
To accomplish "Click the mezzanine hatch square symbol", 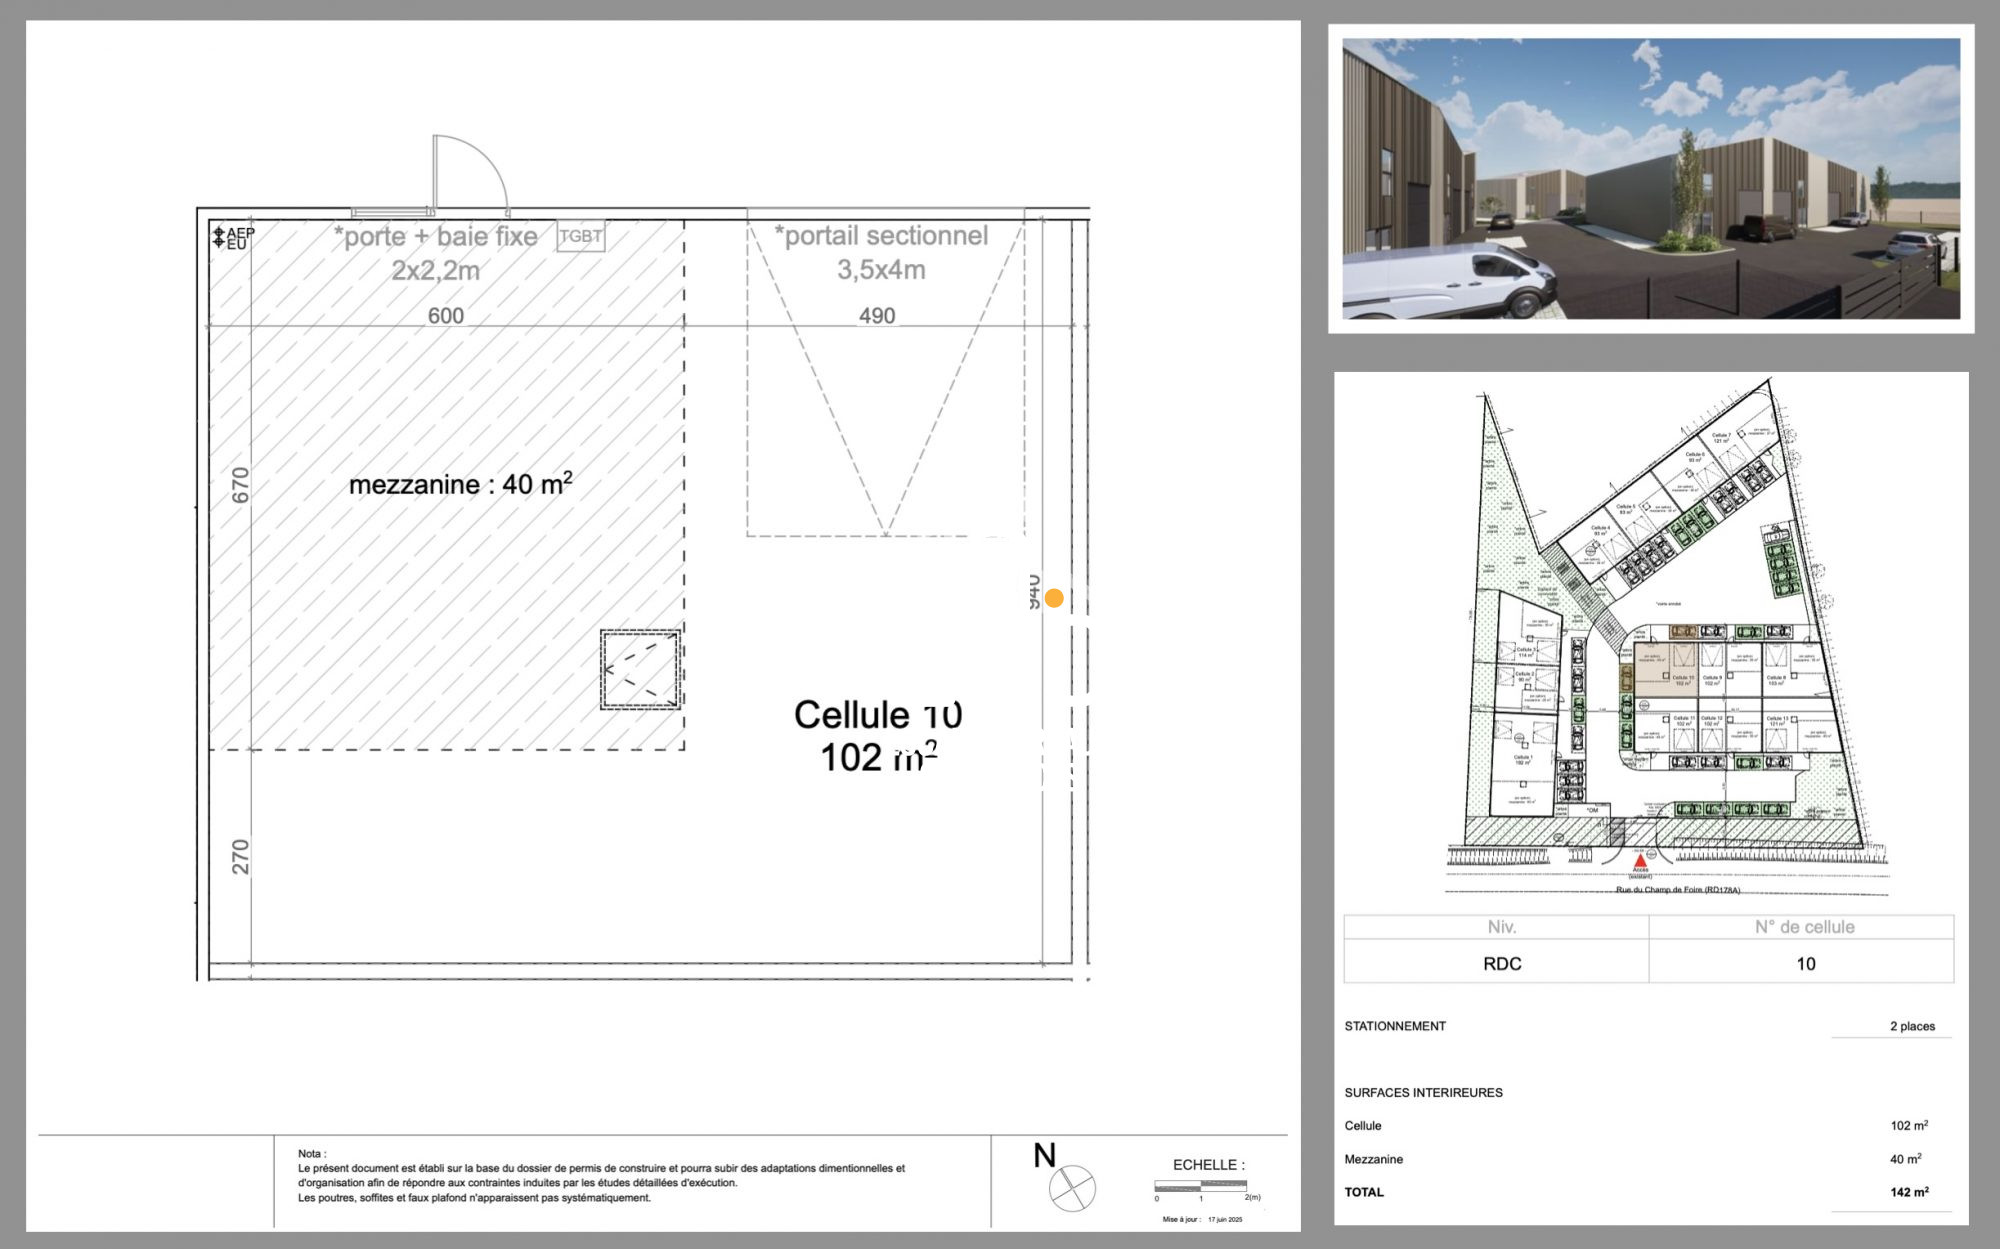I will pos(640,670).
